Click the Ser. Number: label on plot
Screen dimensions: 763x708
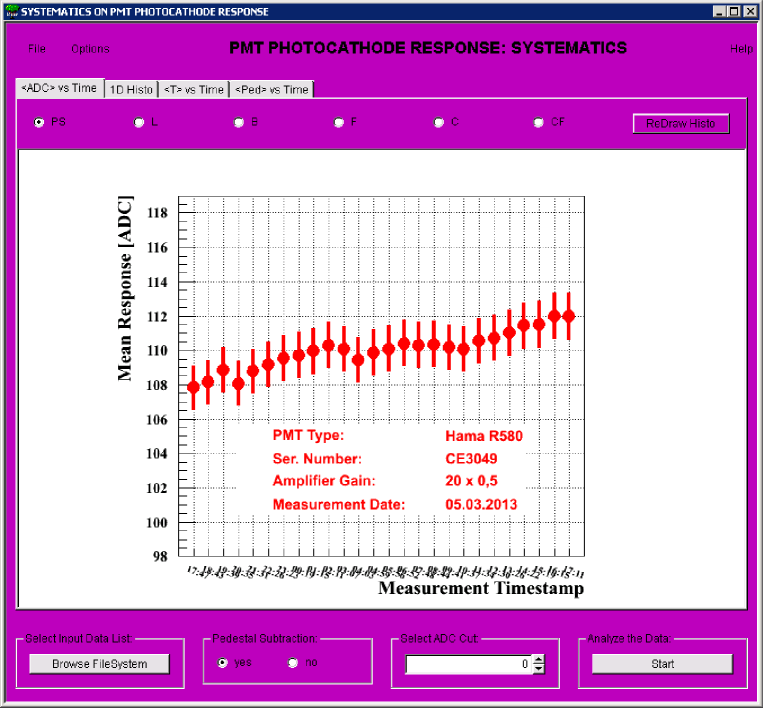point(317,458)
